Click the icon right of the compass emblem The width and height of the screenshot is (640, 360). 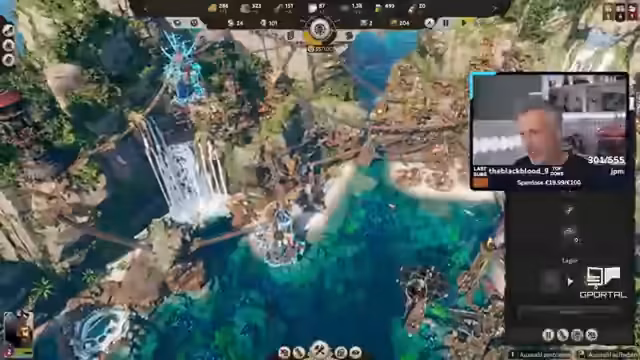(349, 36)
